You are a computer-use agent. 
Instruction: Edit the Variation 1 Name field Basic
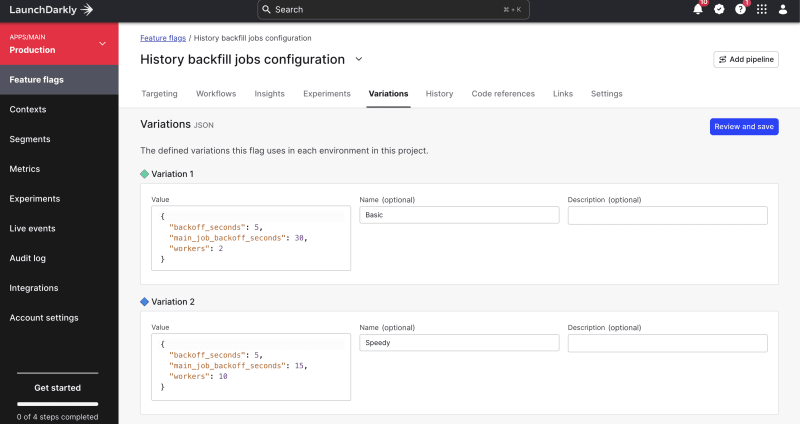click(459, 215)
